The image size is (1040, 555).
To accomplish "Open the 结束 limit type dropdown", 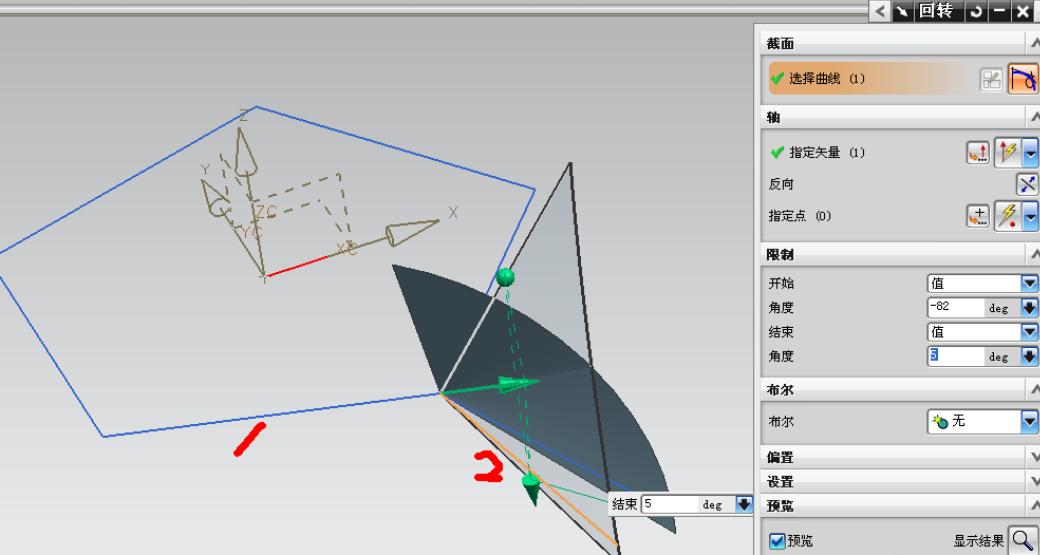I will [x=982, y=332].
